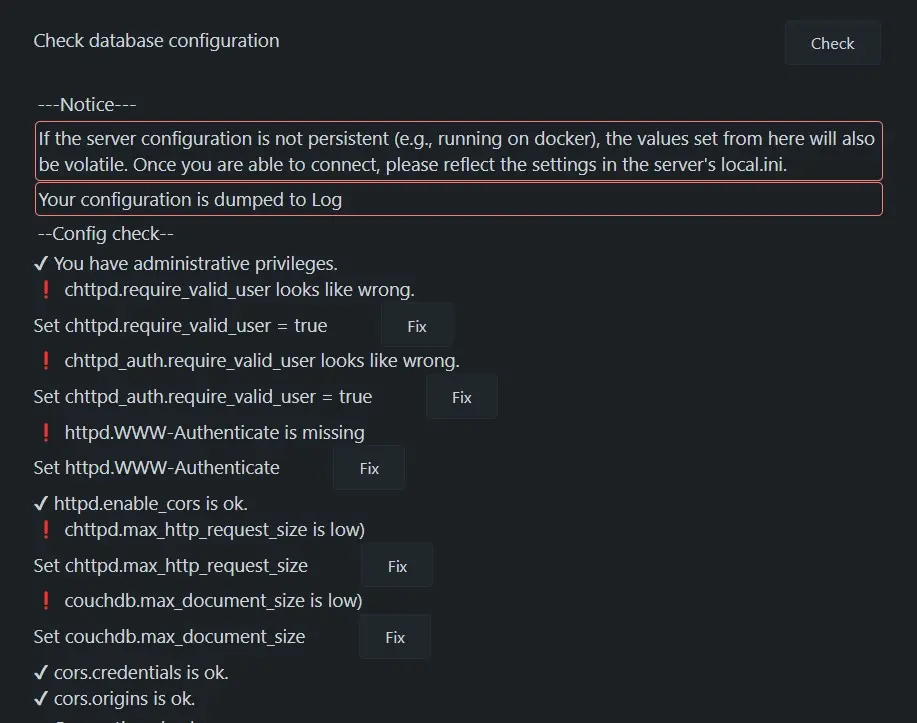Click red exclamation beside chttpd.require_valid_user warning
The width and height of the screenshot is (917, 723).
(45, 290)
